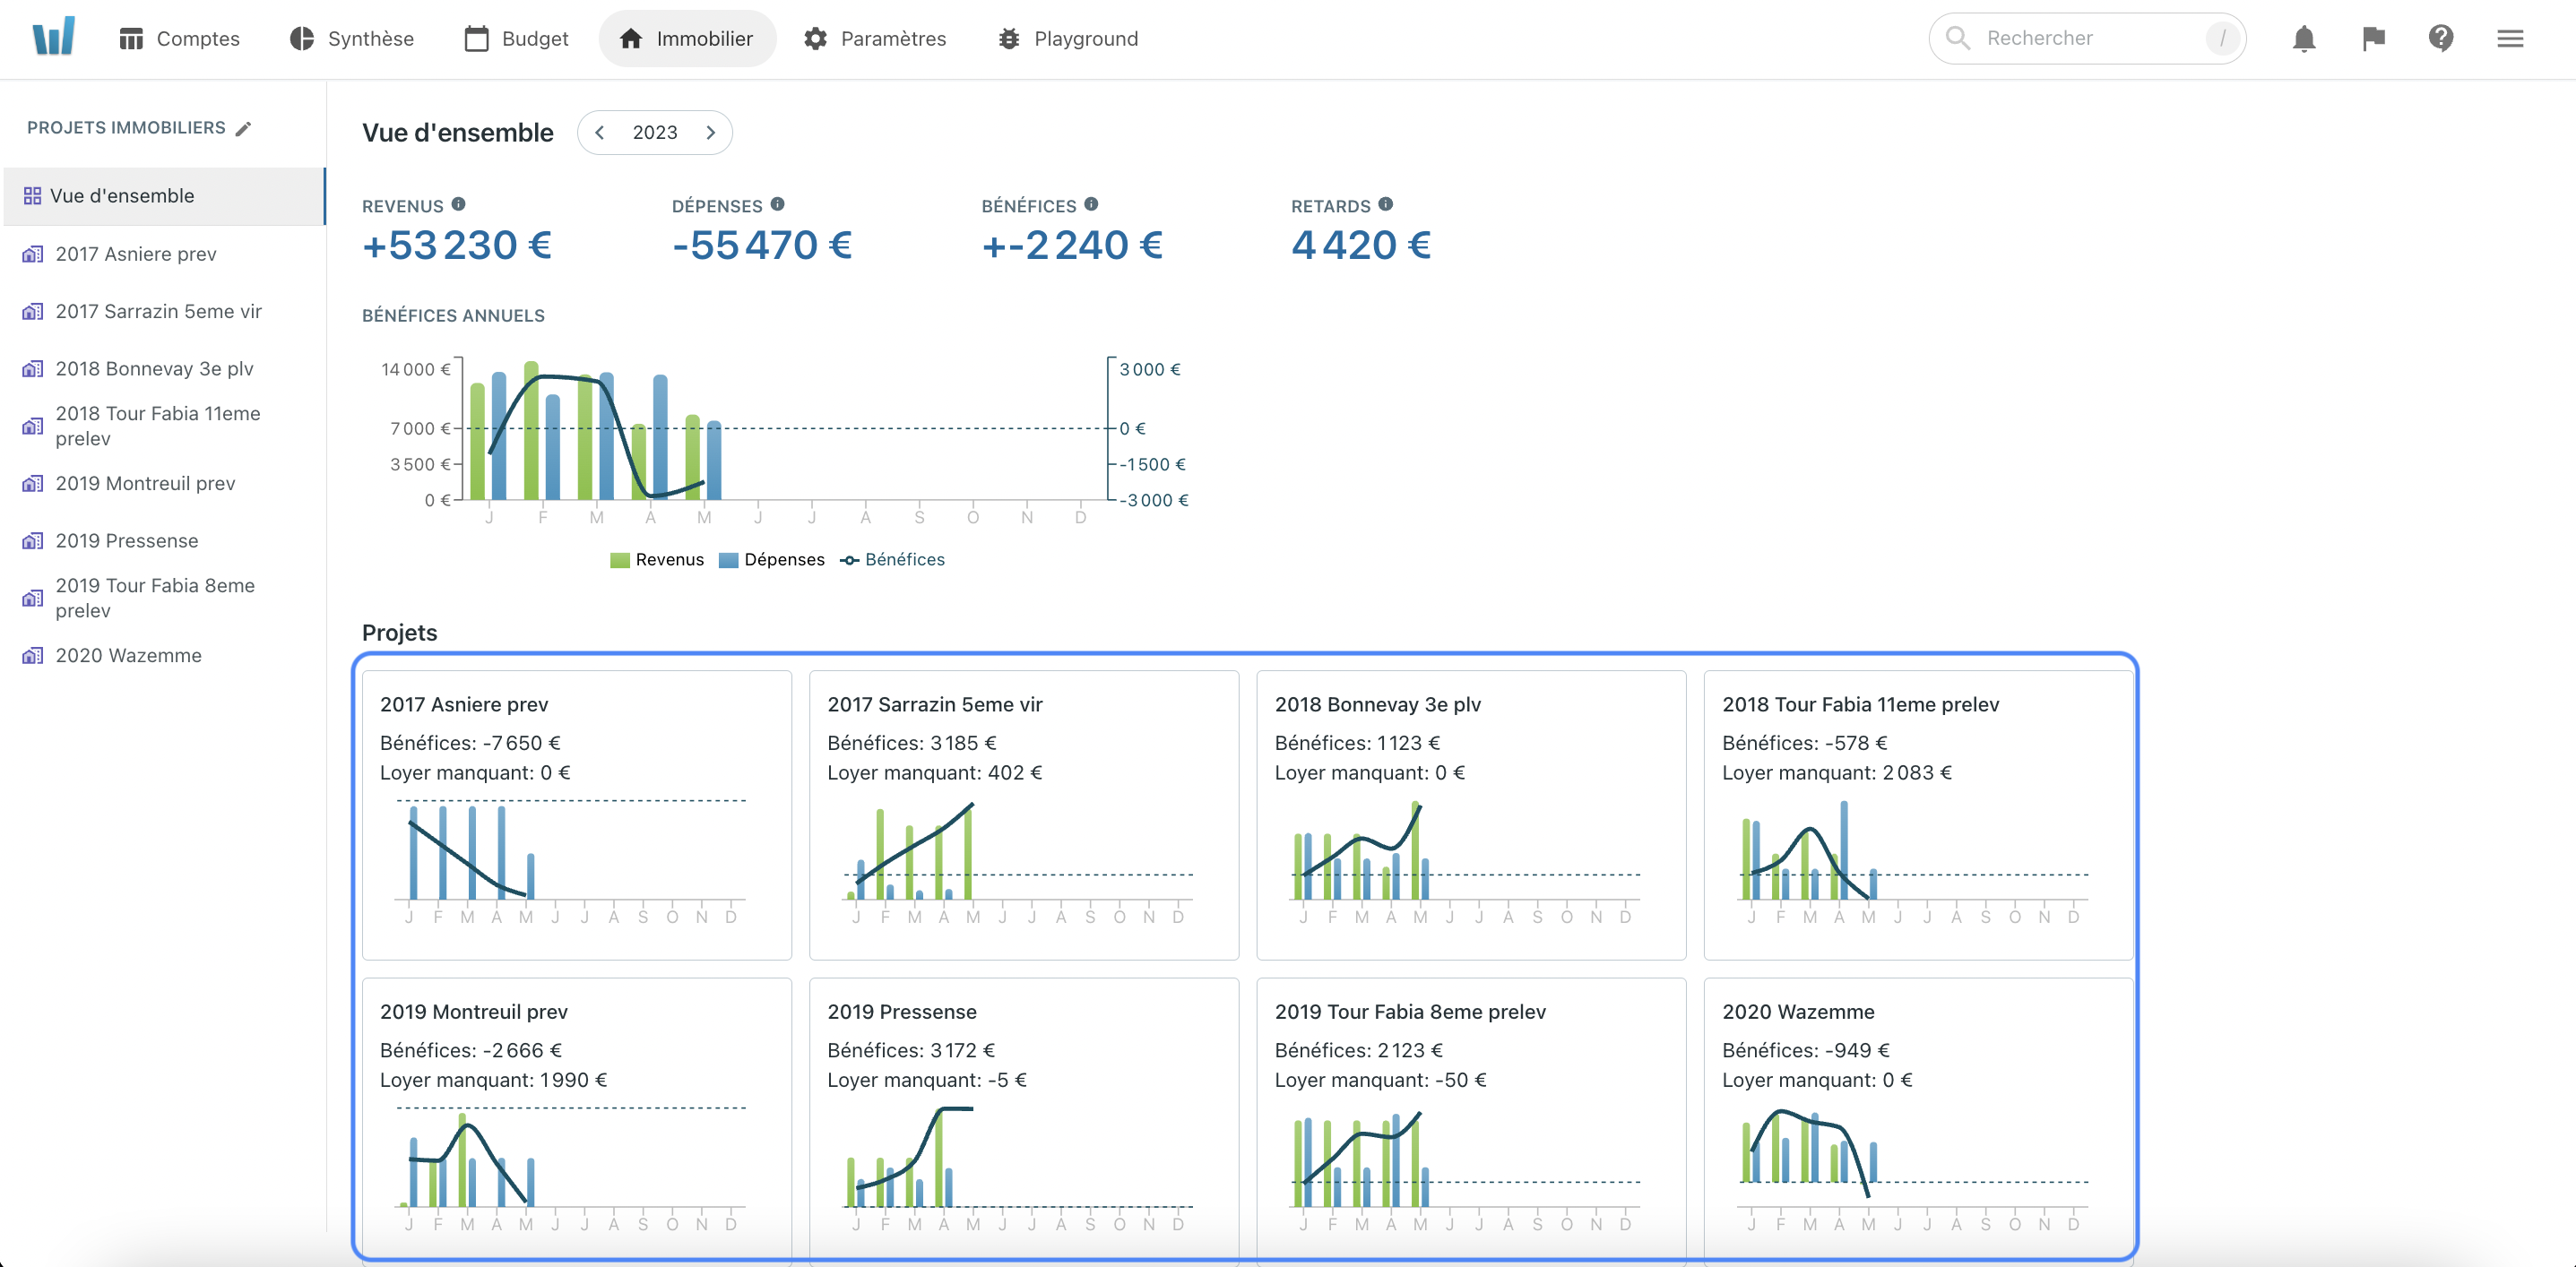Open the help question mark icon
The width and height of the screenshot is (2576, 1267).
[x=2440, y=39]
